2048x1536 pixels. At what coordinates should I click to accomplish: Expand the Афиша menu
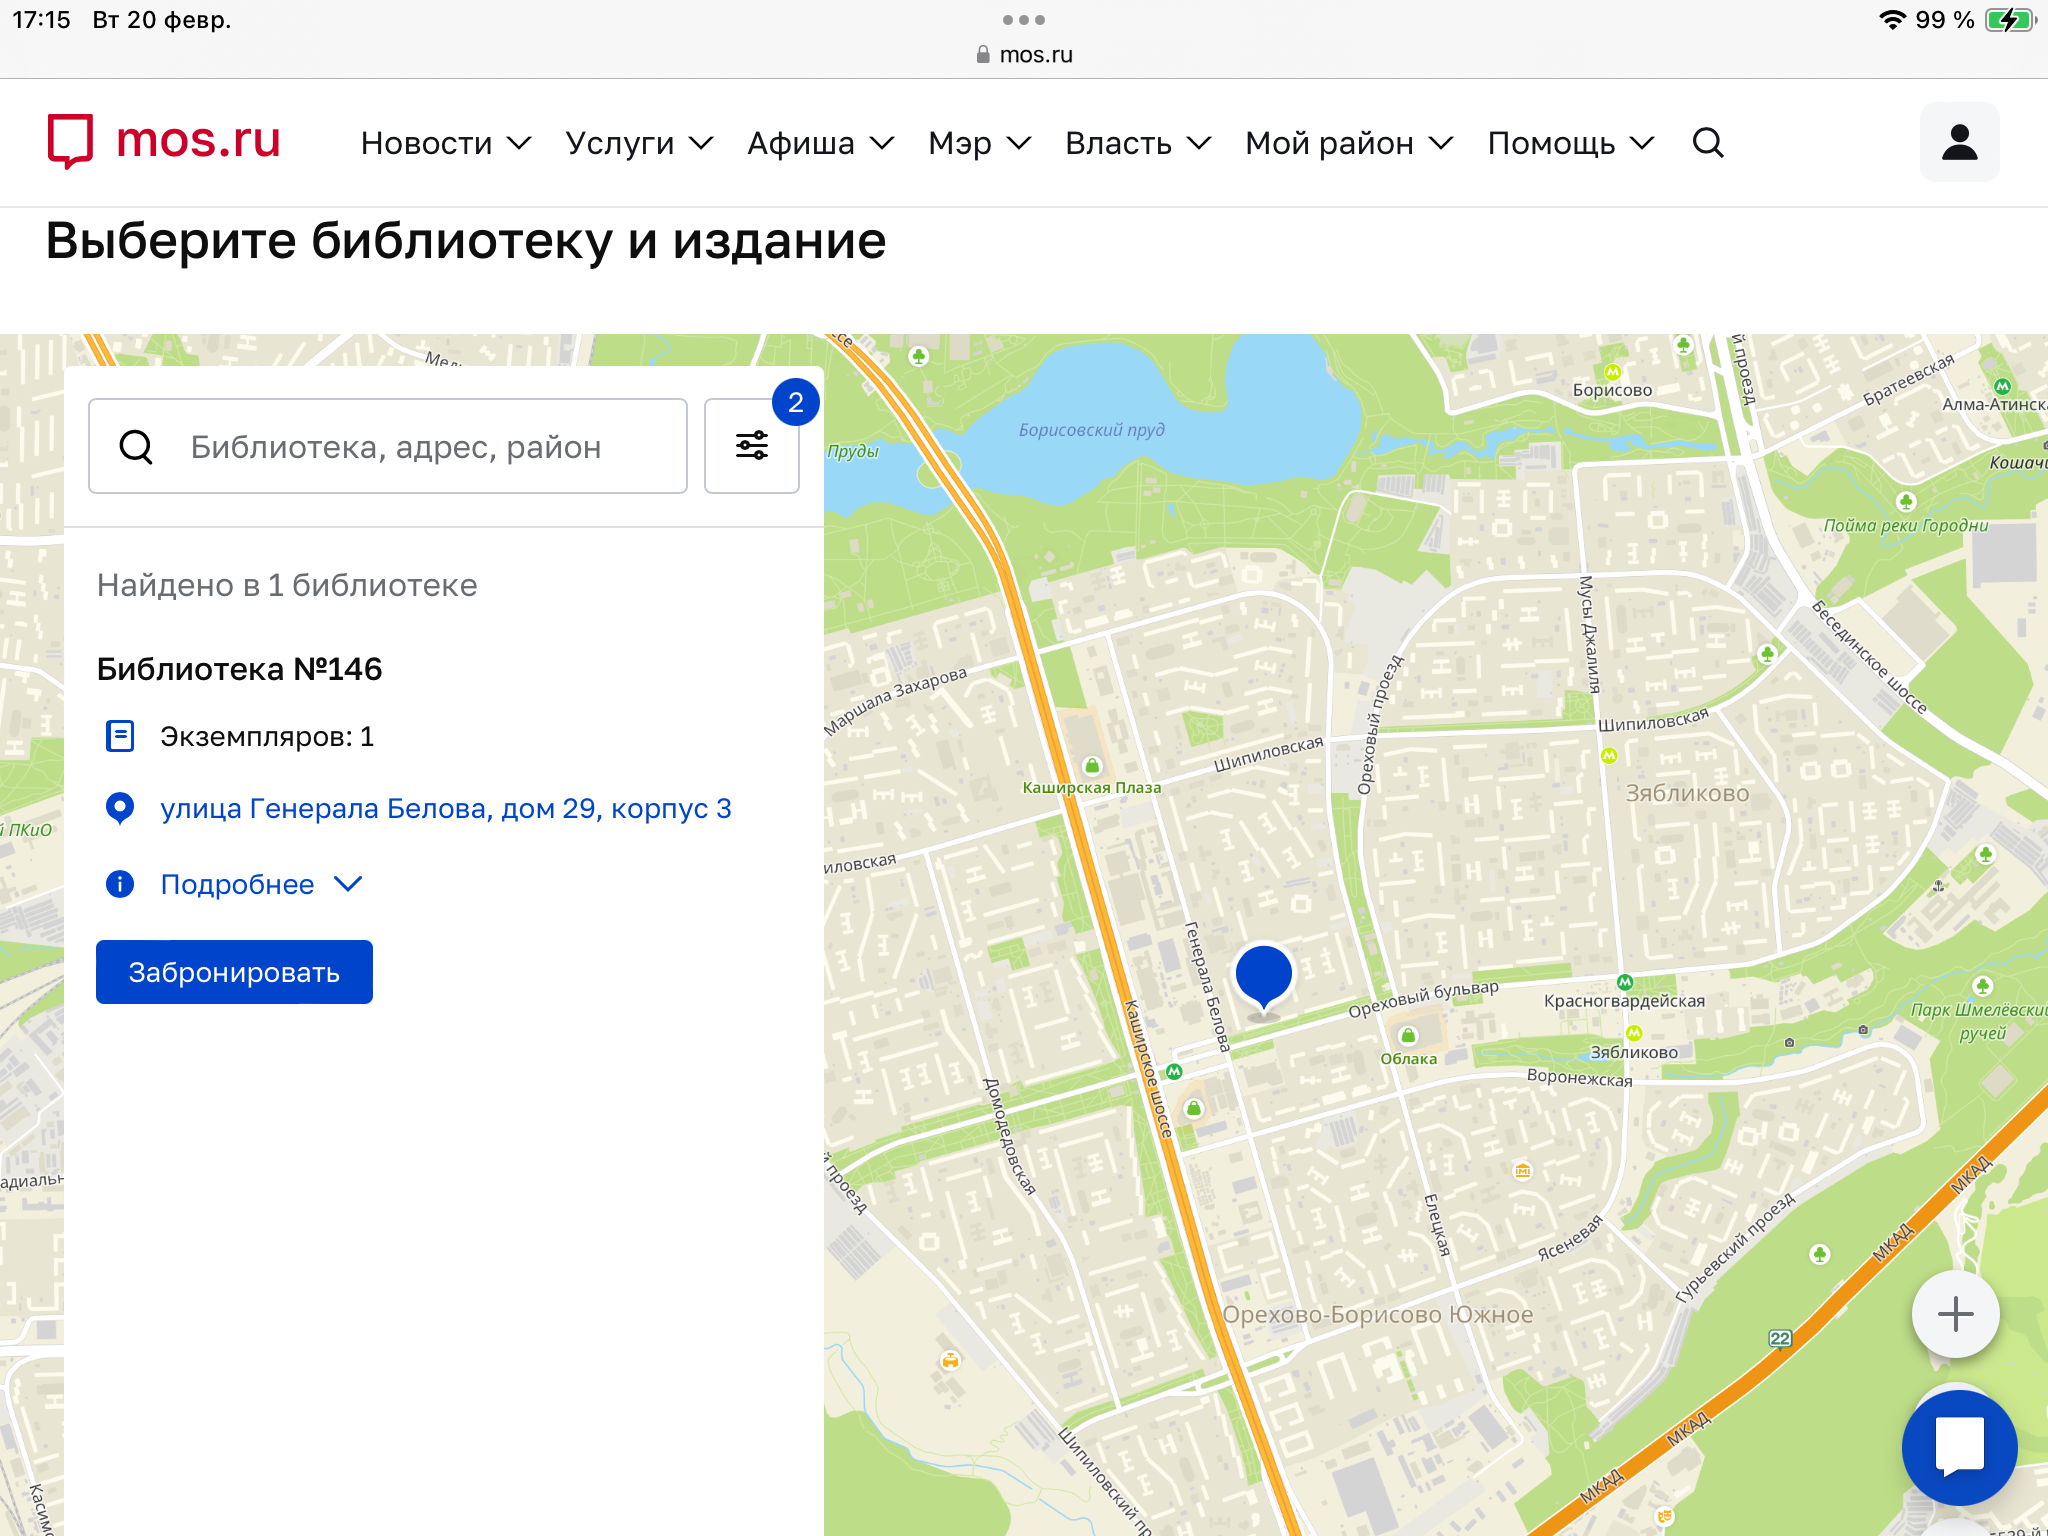pos(821,143)
